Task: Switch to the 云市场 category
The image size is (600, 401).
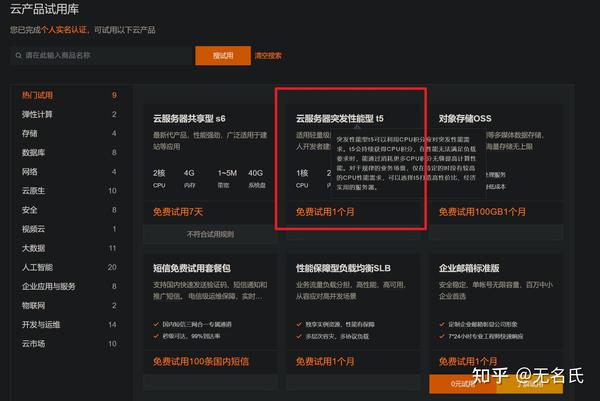Action: (33, 344)
